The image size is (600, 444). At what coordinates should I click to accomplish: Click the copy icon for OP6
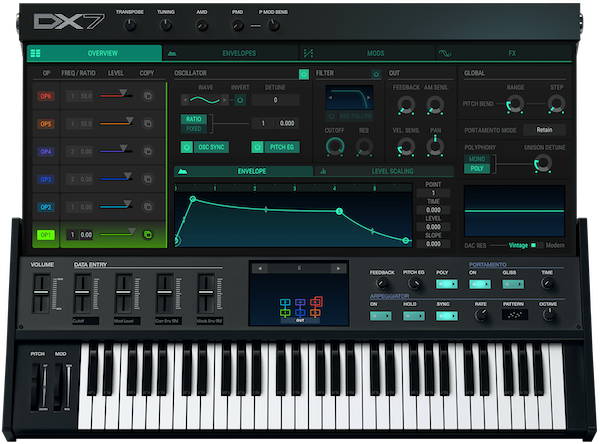tap(147, 96)
